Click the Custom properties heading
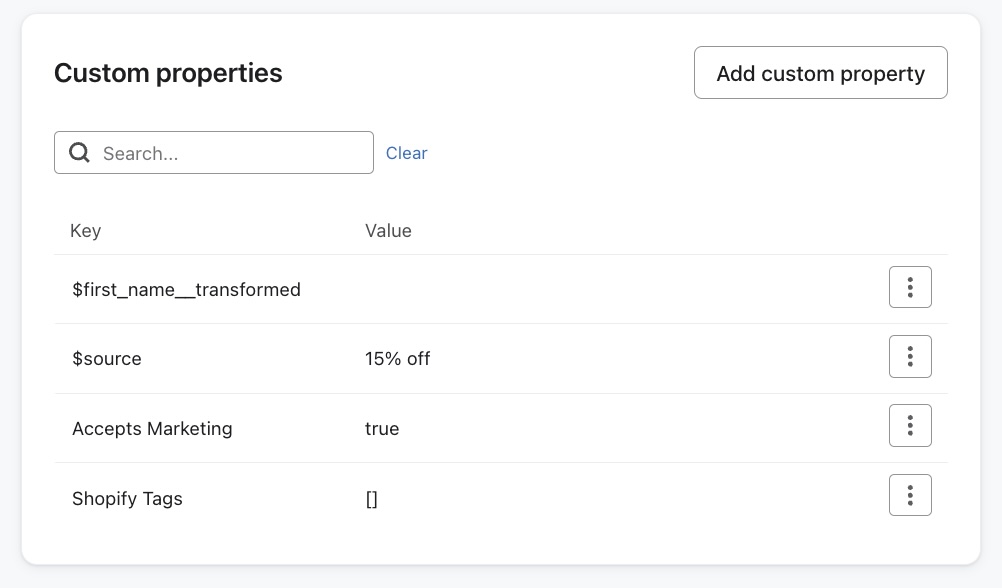 [x=167, y=73]
